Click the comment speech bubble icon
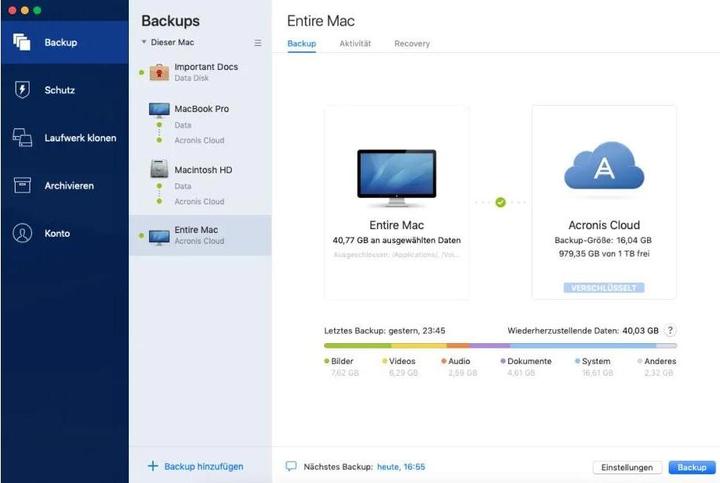The height and width of the screenshot is (483, 720). point(291,466)
